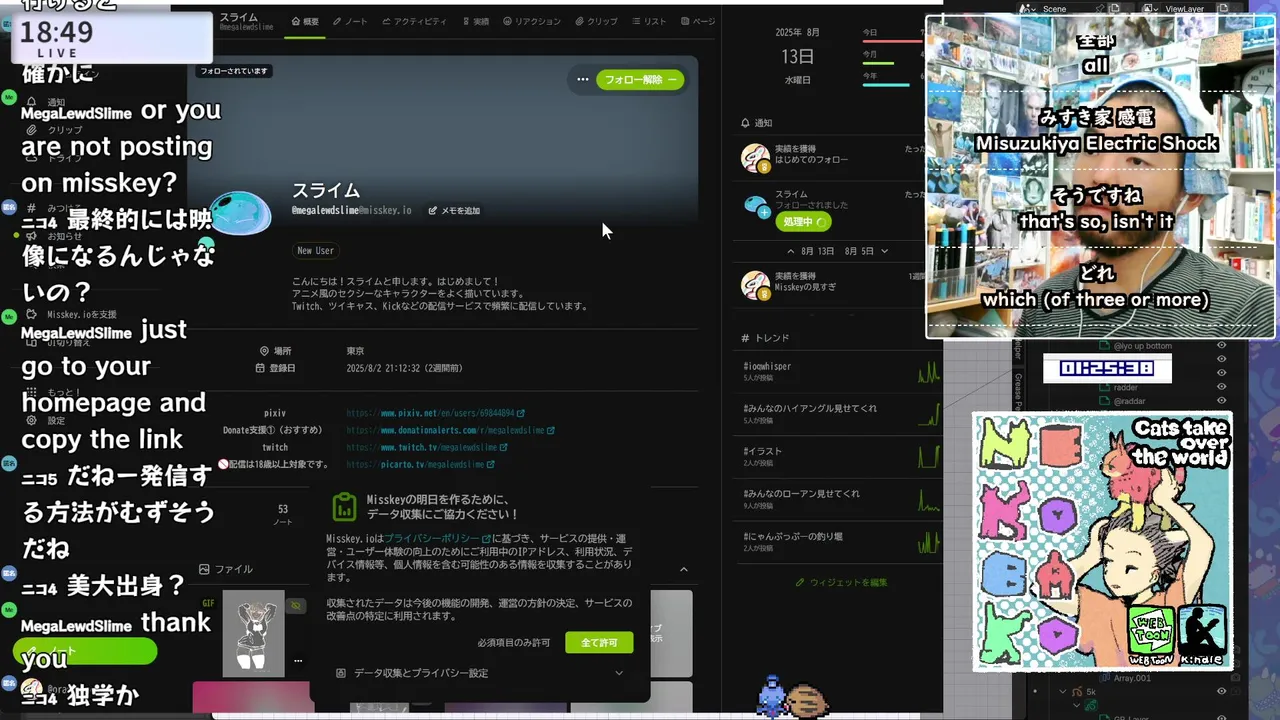Click ウィジェットを編集 edit widgets
The height and width of the screenshot is (720, 1280).
(x=841, y=582)
